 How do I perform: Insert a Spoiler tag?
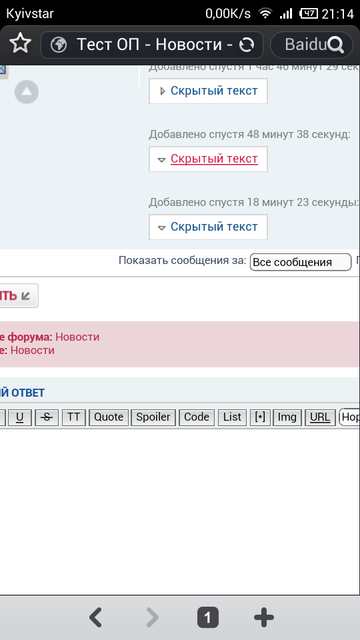click(x=153, y=417)
